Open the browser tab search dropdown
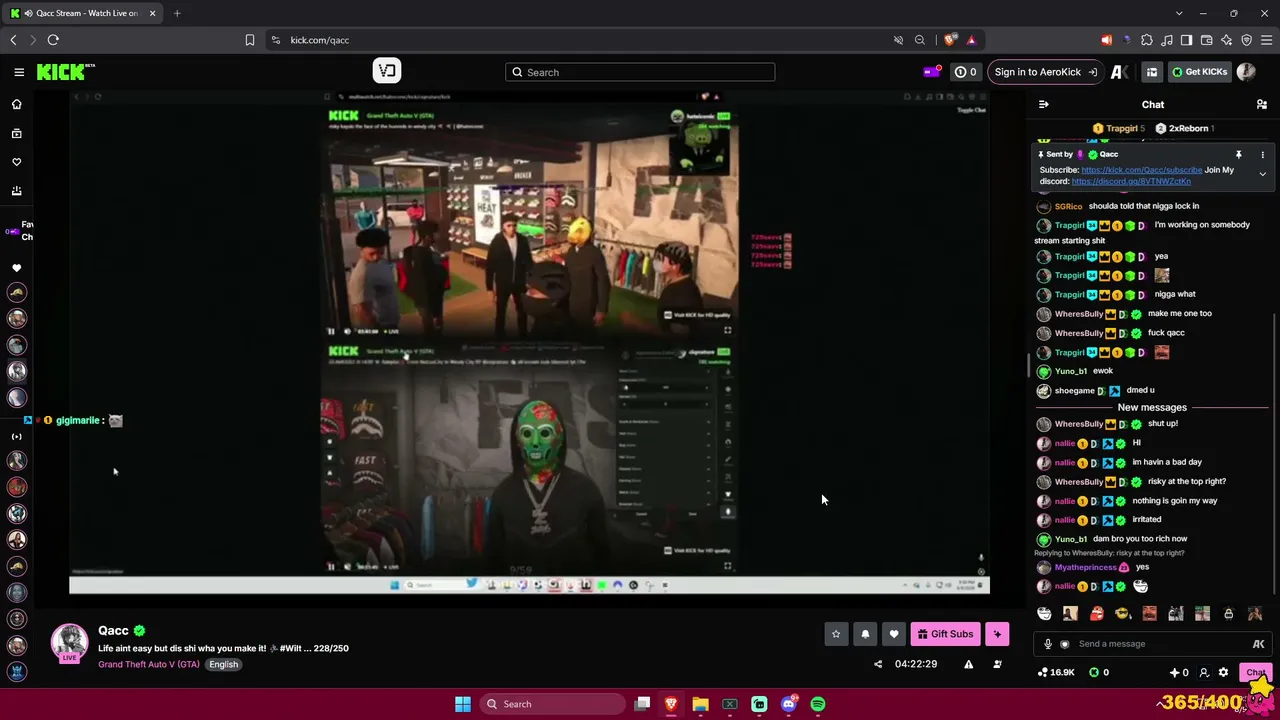 tap(1179, 13)
